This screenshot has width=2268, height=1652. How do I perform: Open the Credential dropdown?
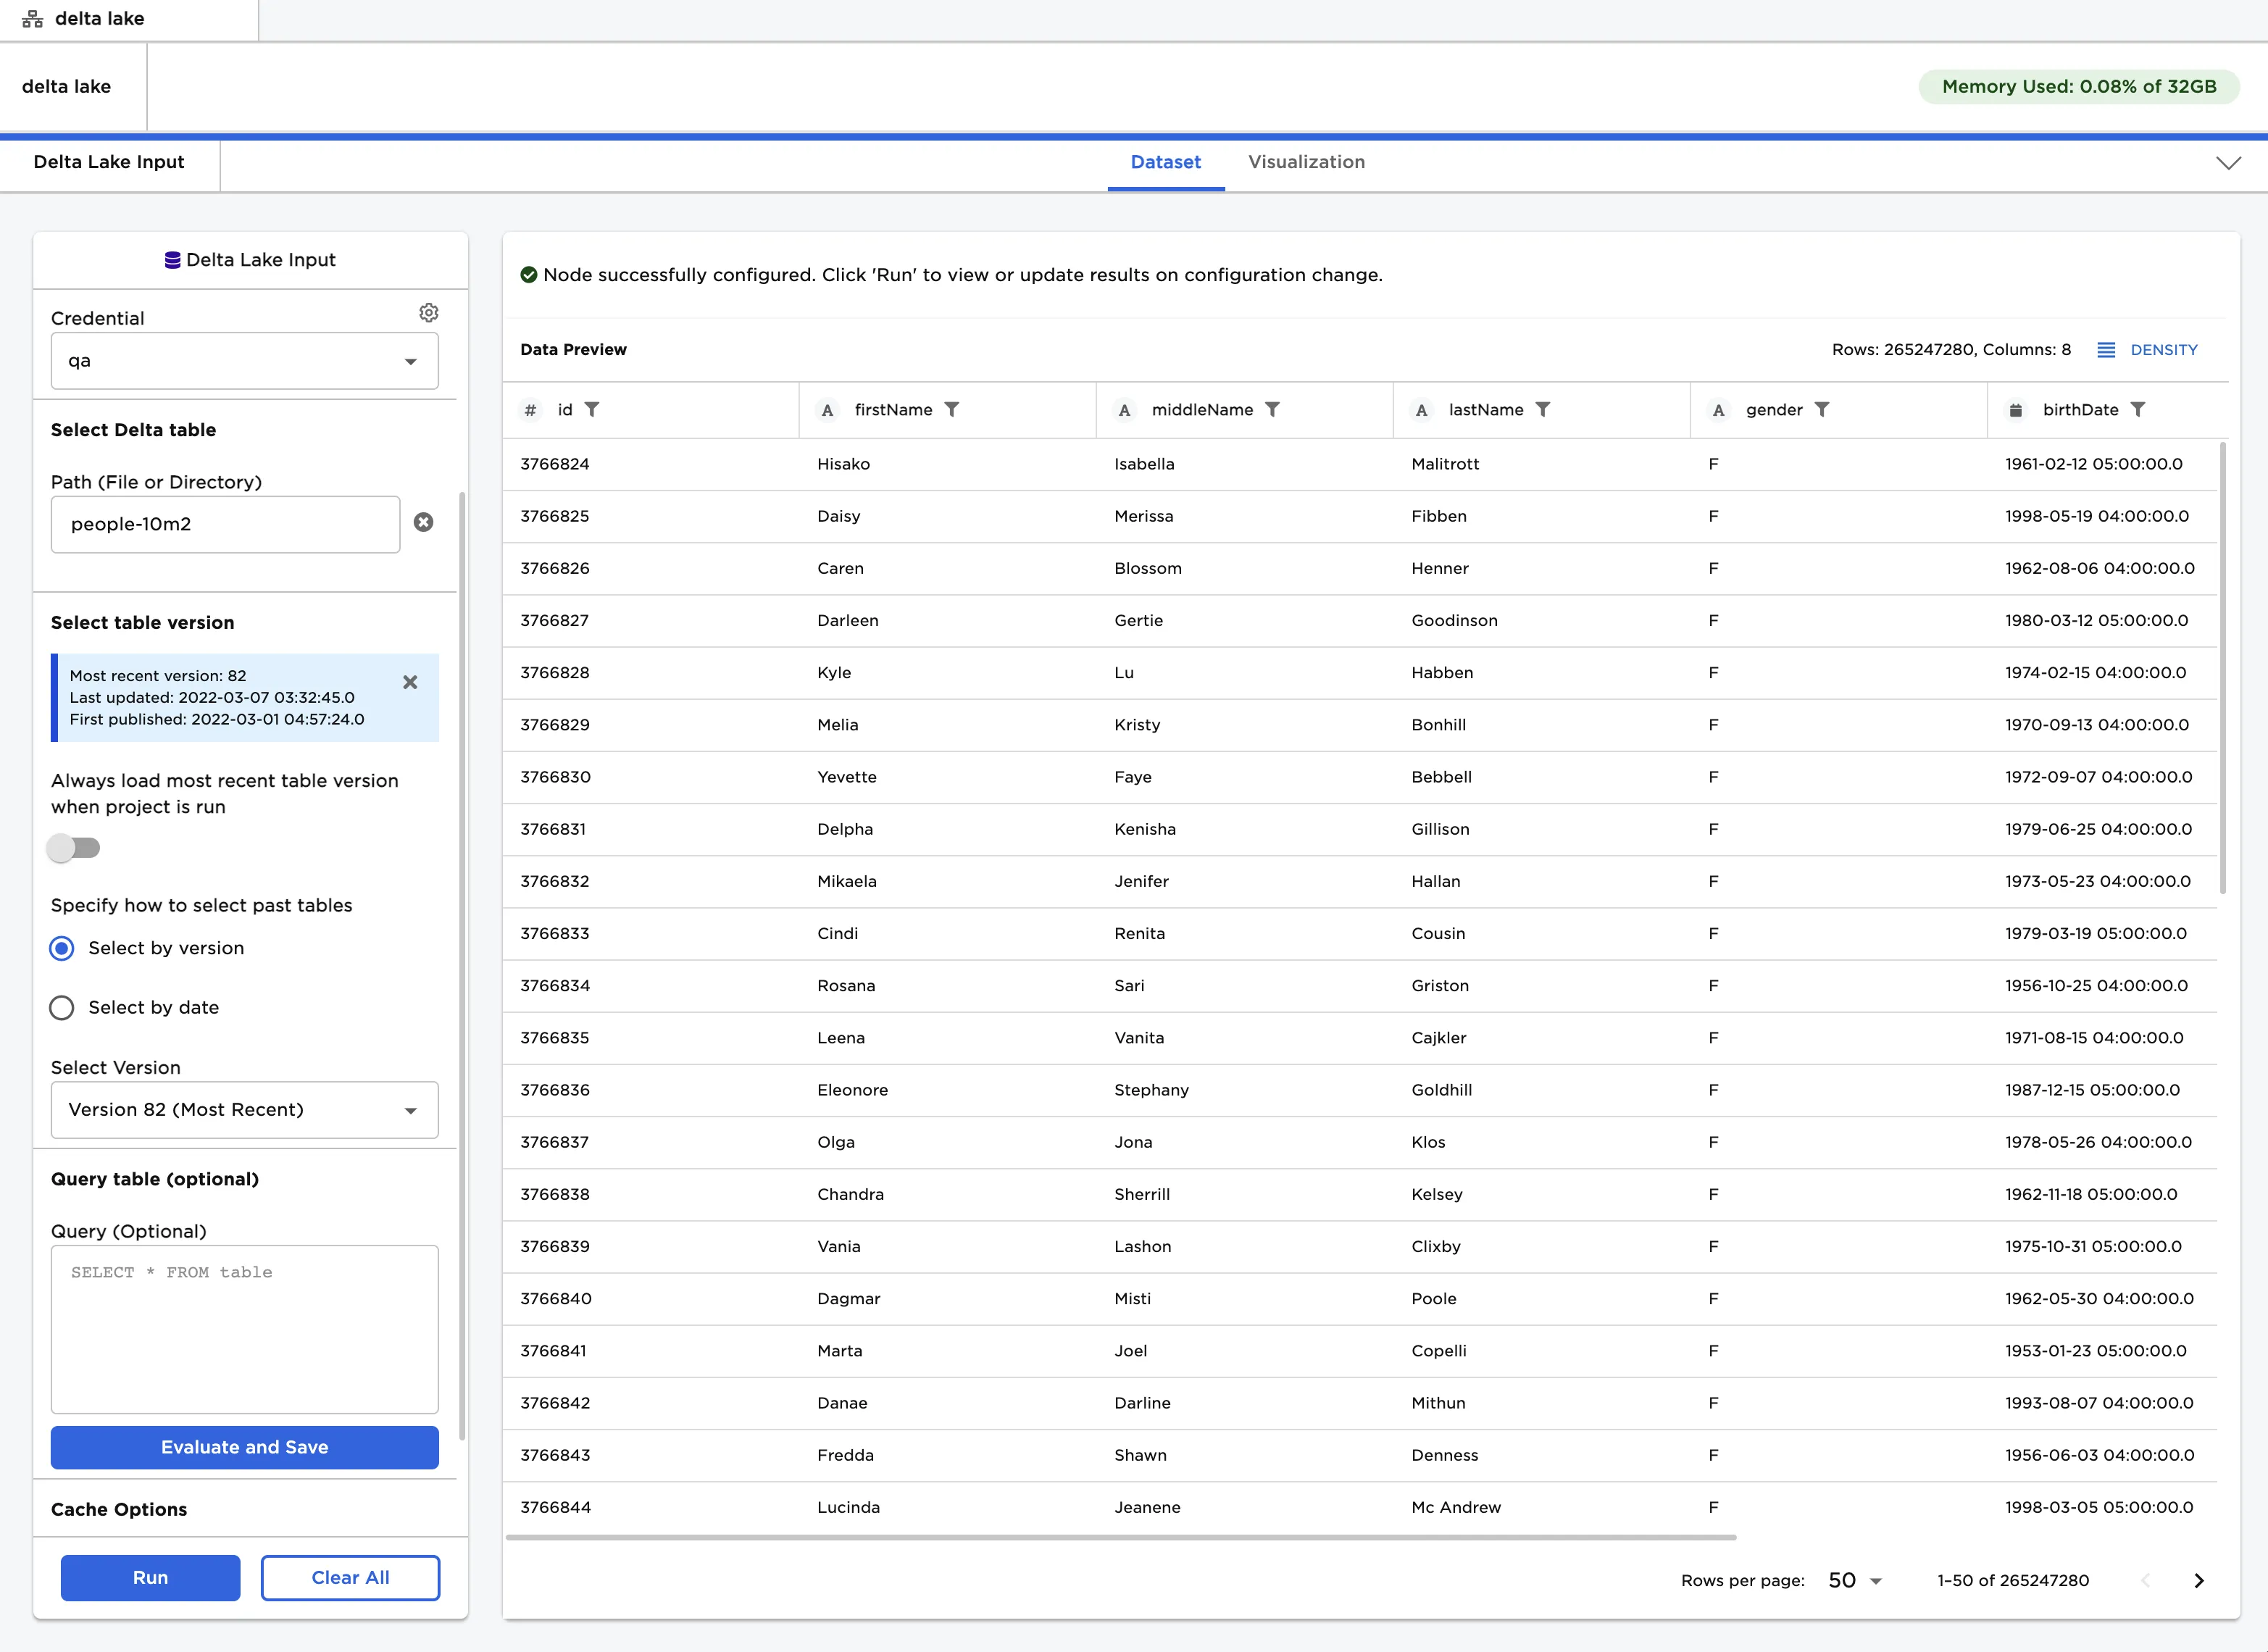244,361
